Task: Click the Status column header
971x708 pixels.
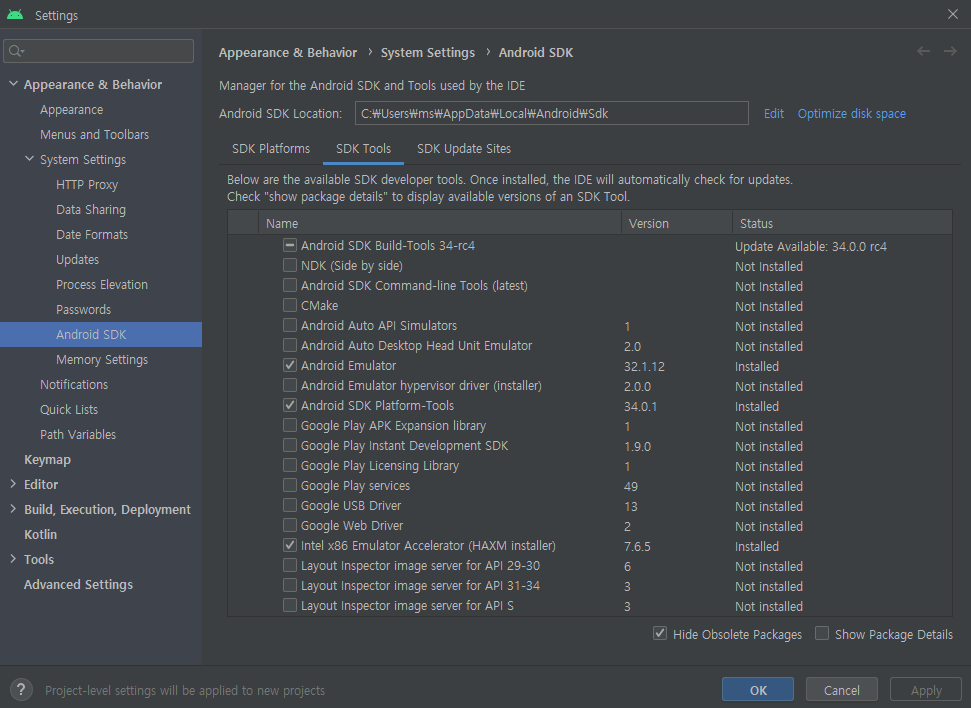Action: (x=842, y=223)
